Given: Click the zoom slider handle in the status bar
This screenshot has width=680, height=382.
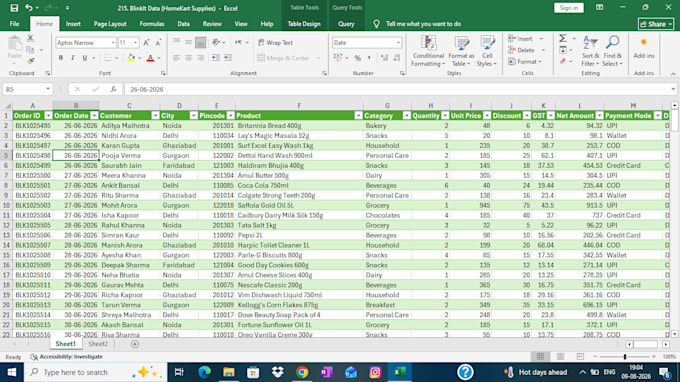Looking at the screenshot, I should click(625, 356).
